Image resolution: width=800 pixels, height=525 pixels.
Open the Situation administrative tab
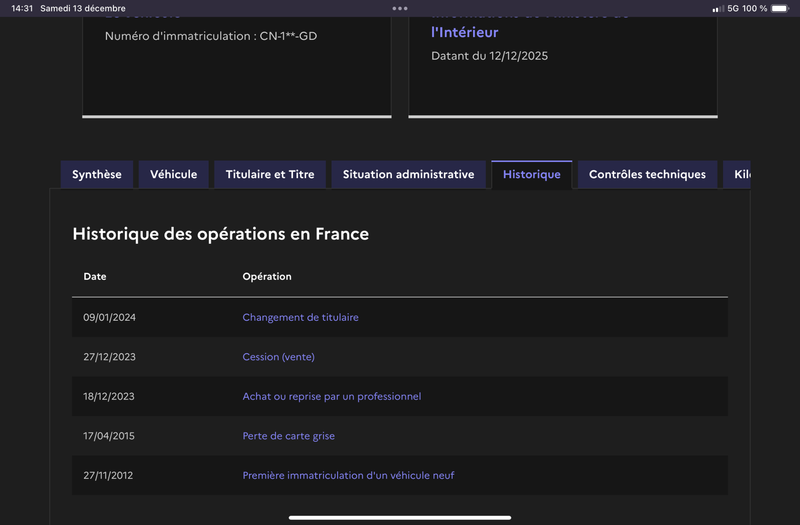(408, 174)
